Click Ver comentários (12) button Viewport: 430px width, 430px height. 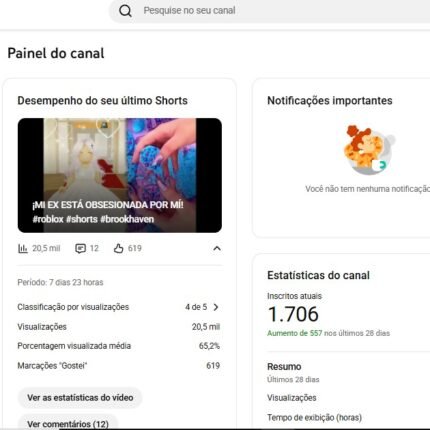(68, 424)
